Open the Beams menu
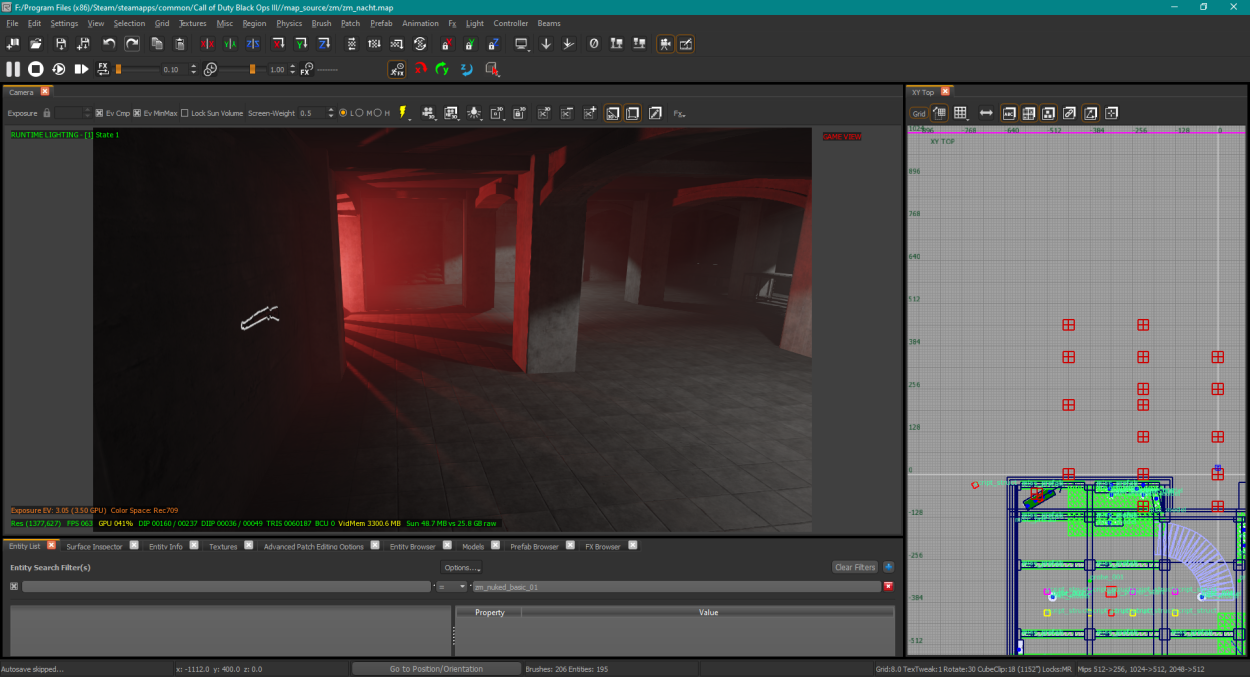 (549, 23)
